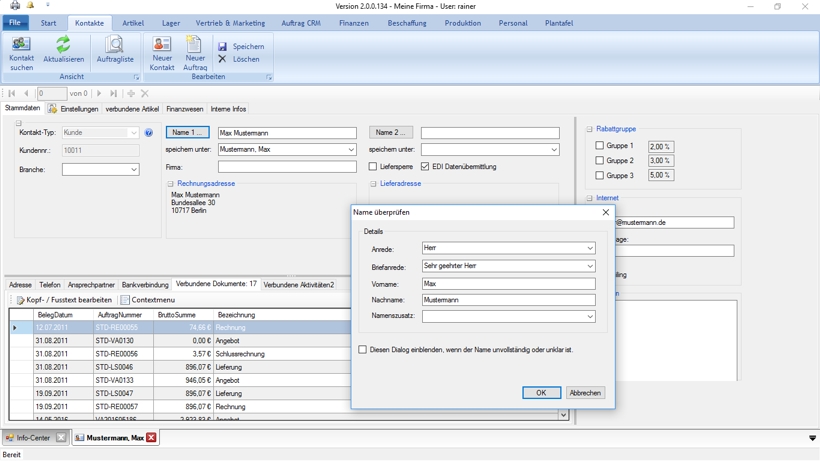The image size is (820, 461).
Task: Click the print icon in title bar
Action: click(15, 6)
